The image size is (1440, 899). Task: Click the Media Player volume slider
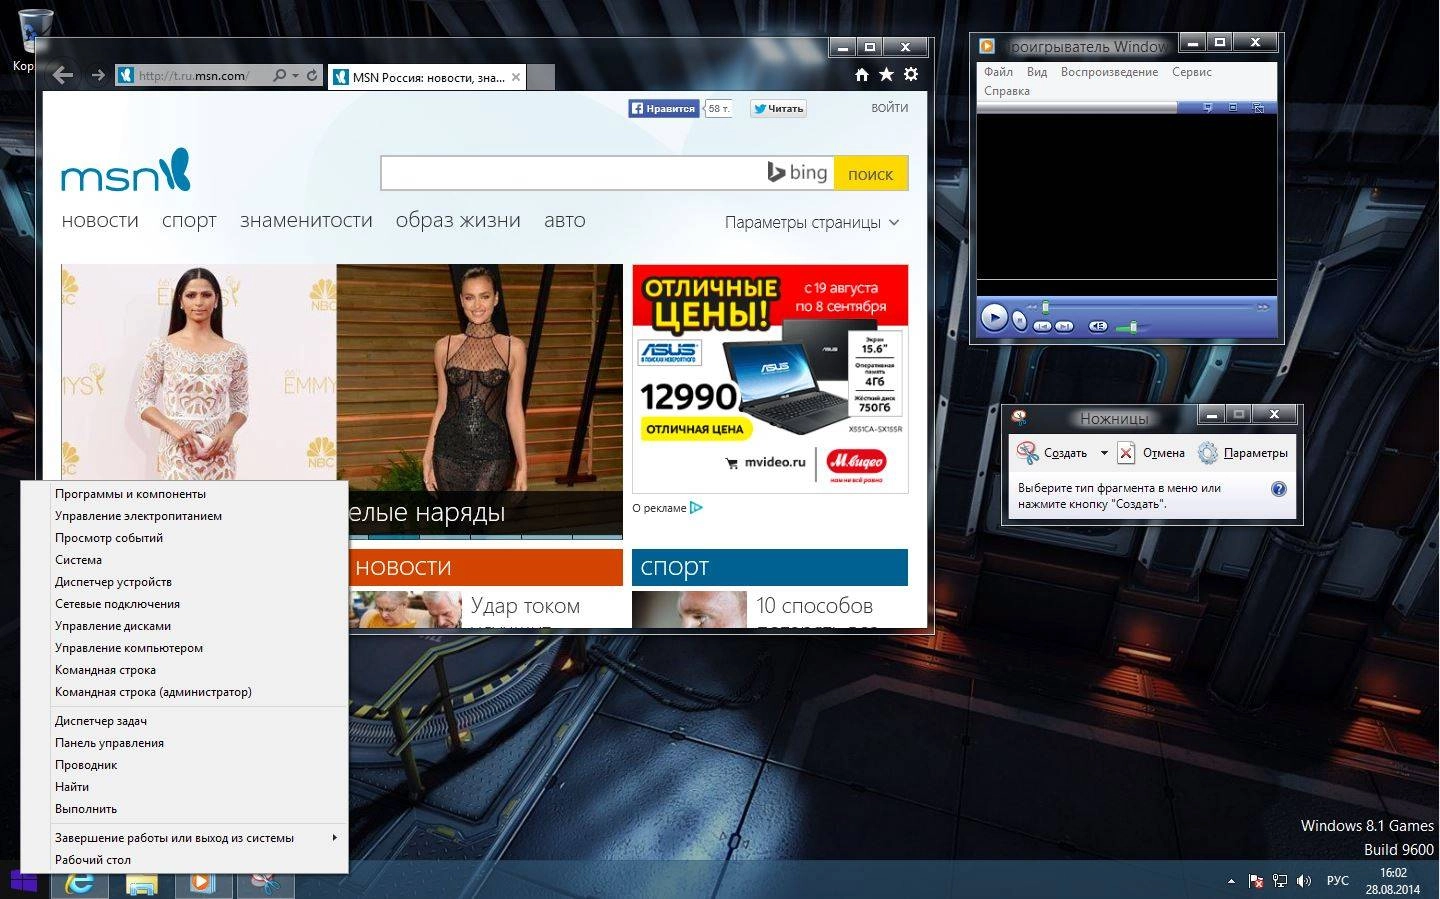(x=1134, y=327)
